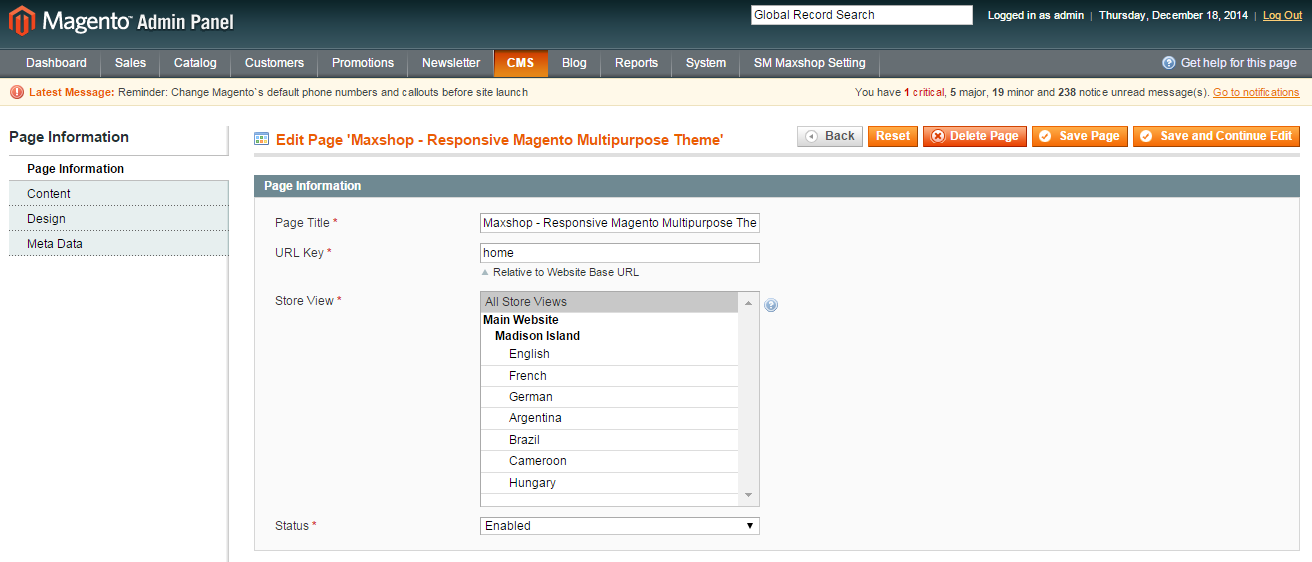Select the German store view

(x=610, y=397)
